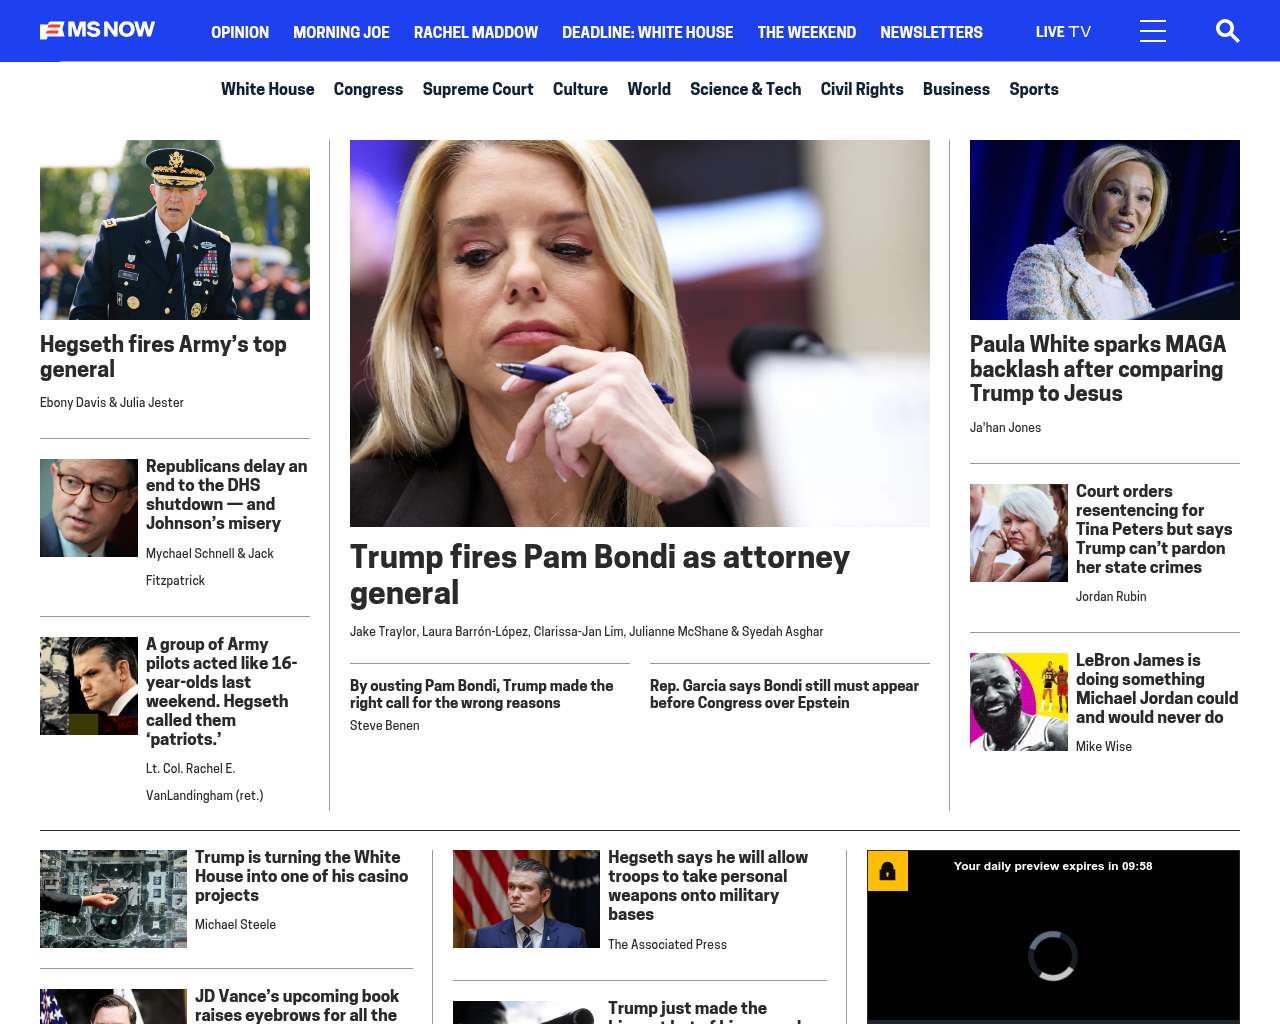Open the Sports topic

(x=1034, y=89)
